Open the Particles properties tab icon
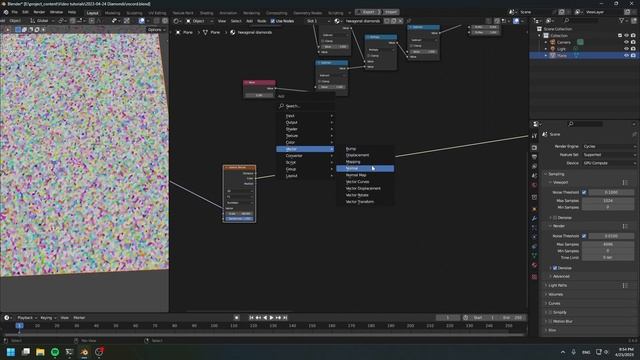 tap(534, 228)
